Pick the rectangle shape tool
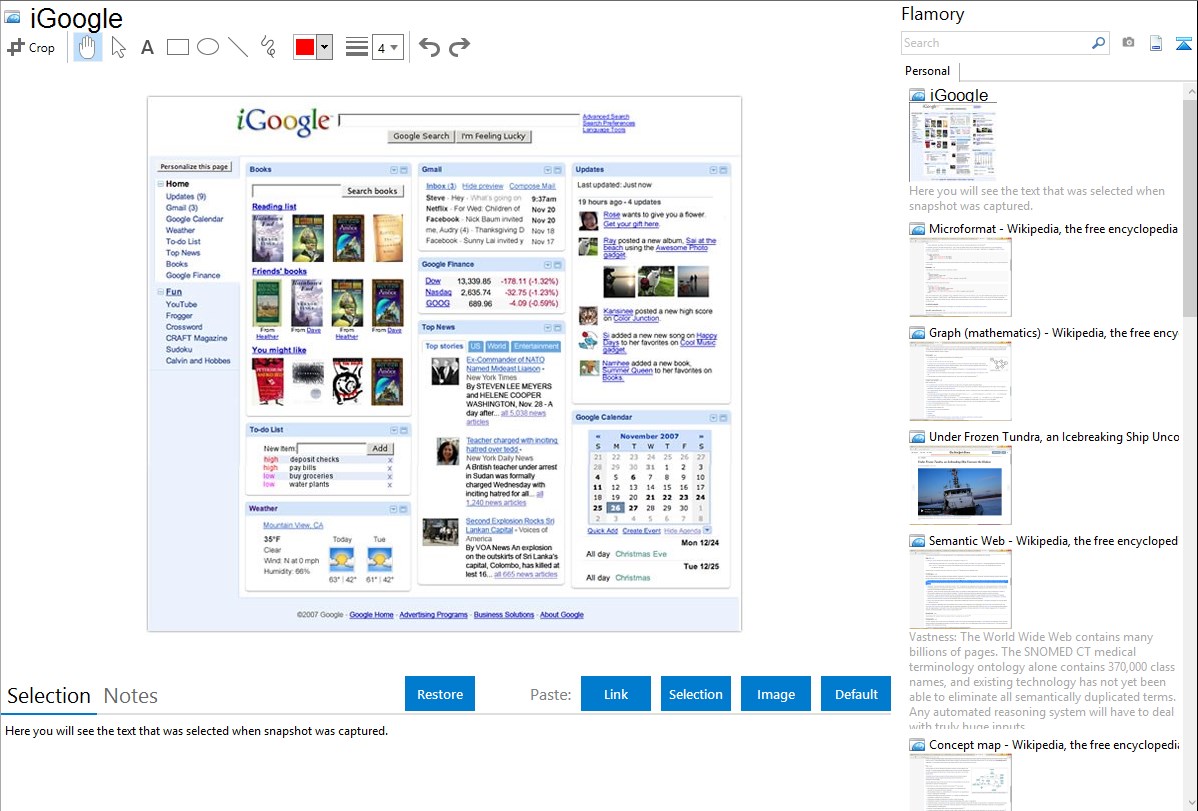The height and width of the screenshot is (811, 1198). (x=177, y=47)
